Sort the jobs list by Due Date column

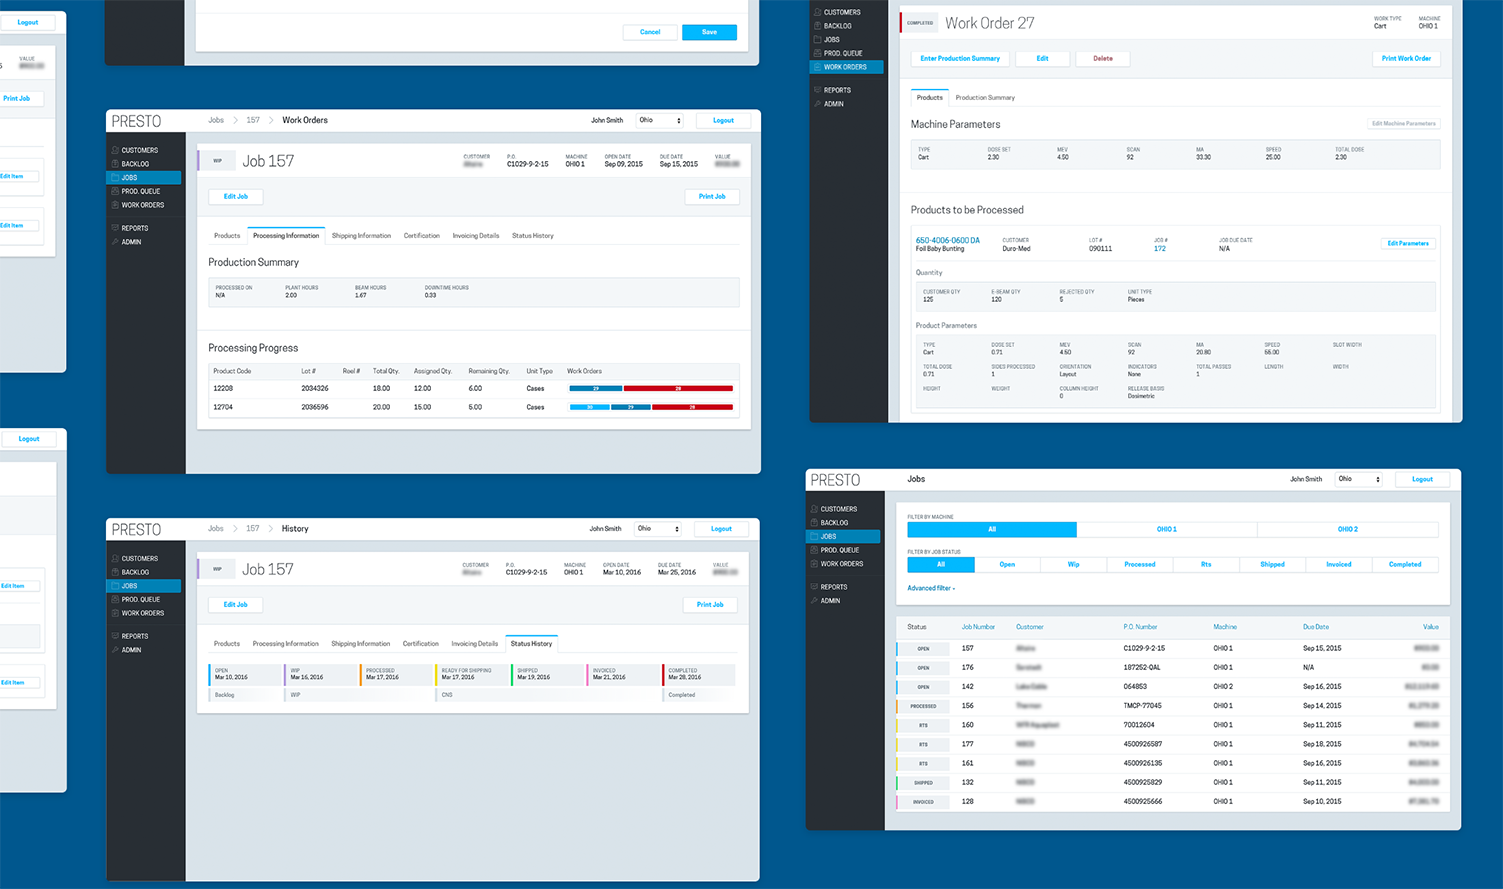click(1316, 627)
